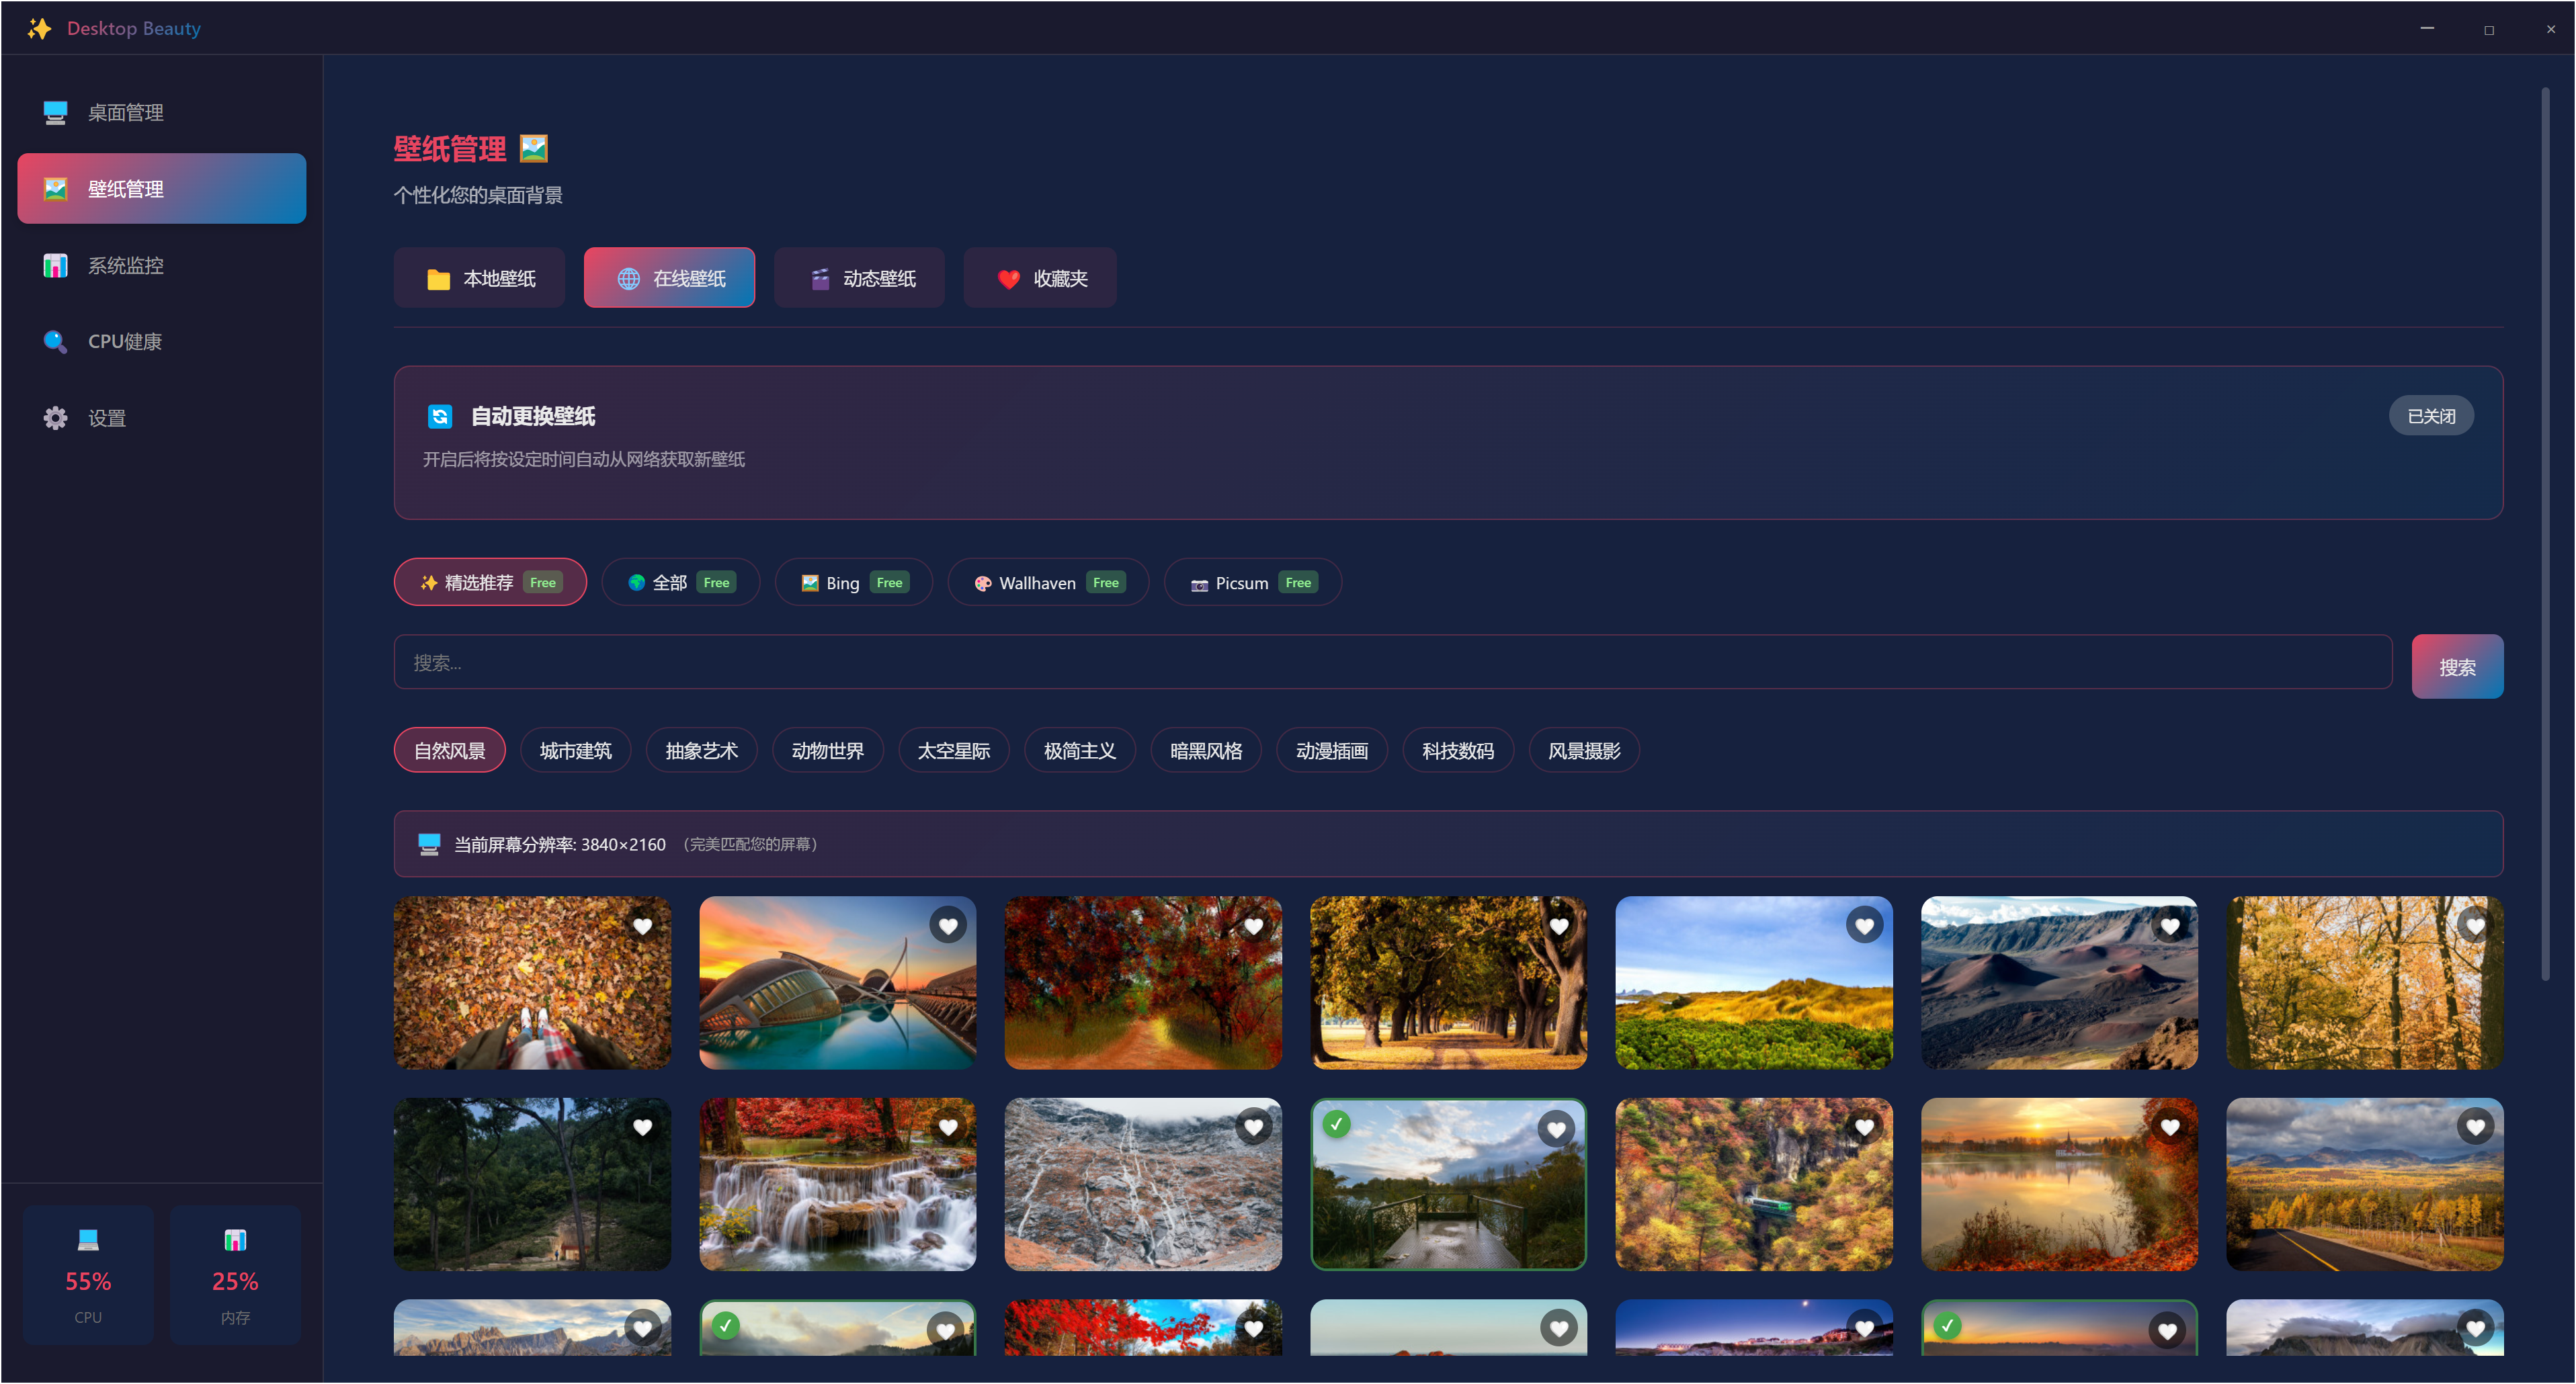Select the 太空星际 category chip
This screenshot has height=1384, width=2576.
pyautogui.click(x=953, y=750)
